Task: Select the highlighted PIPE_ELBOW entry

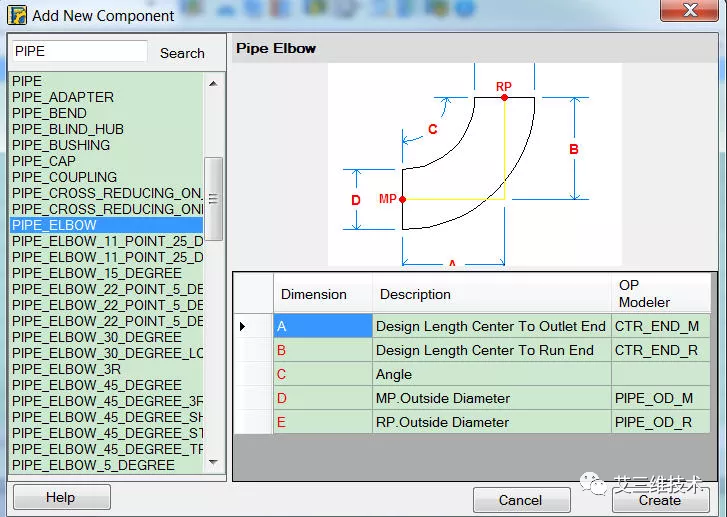Action: [x=55, y=225]
